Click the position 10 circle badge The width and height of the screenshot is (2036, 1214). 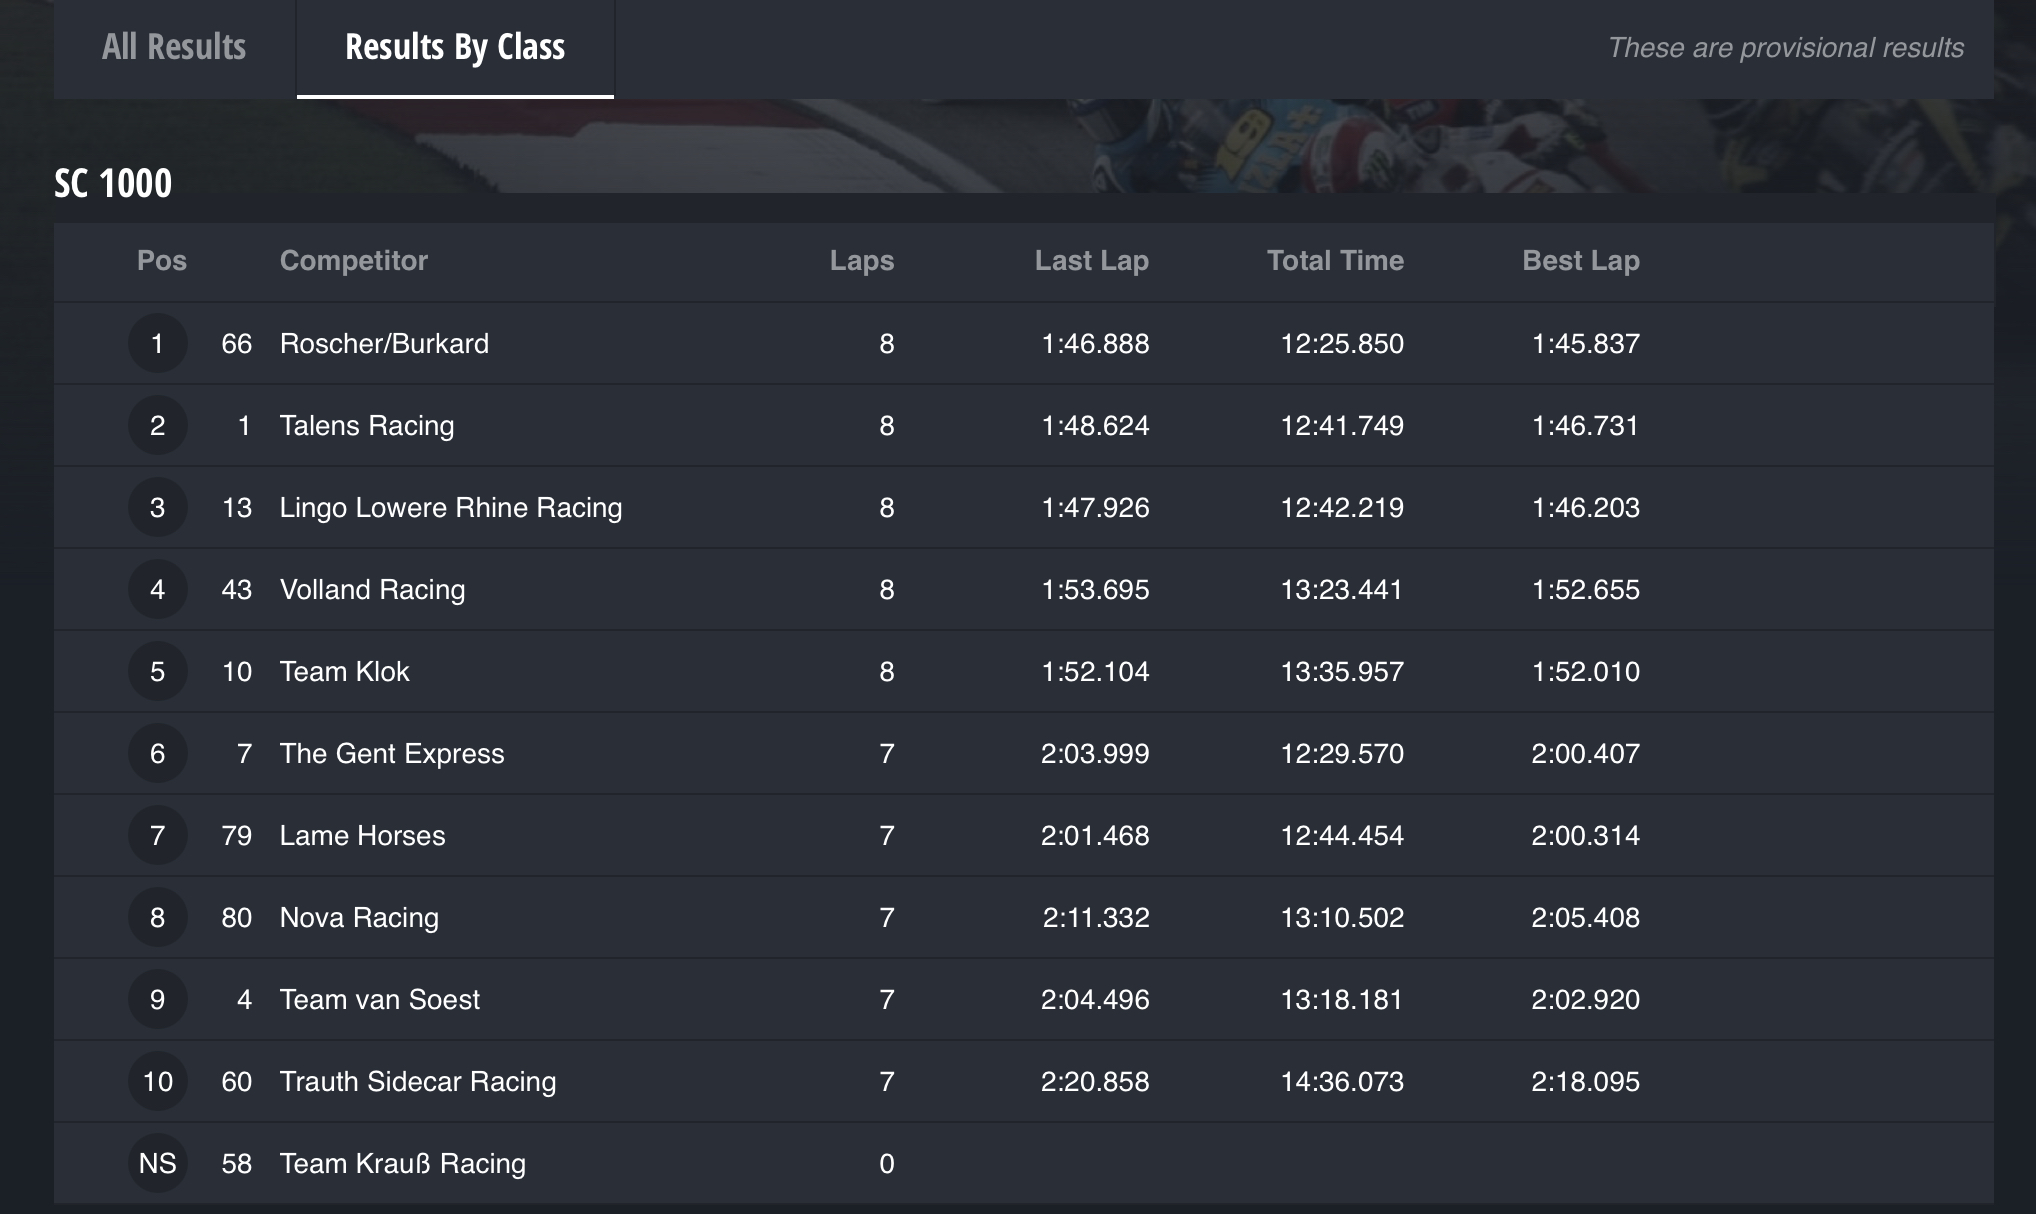pyautogui.click(x=157, y=1082)
